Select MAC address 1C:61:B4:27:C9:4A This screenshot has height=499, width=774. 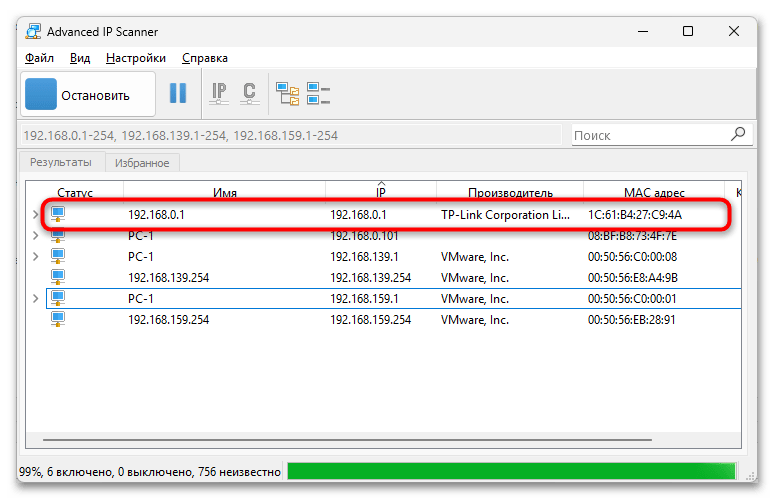(635, 215)
